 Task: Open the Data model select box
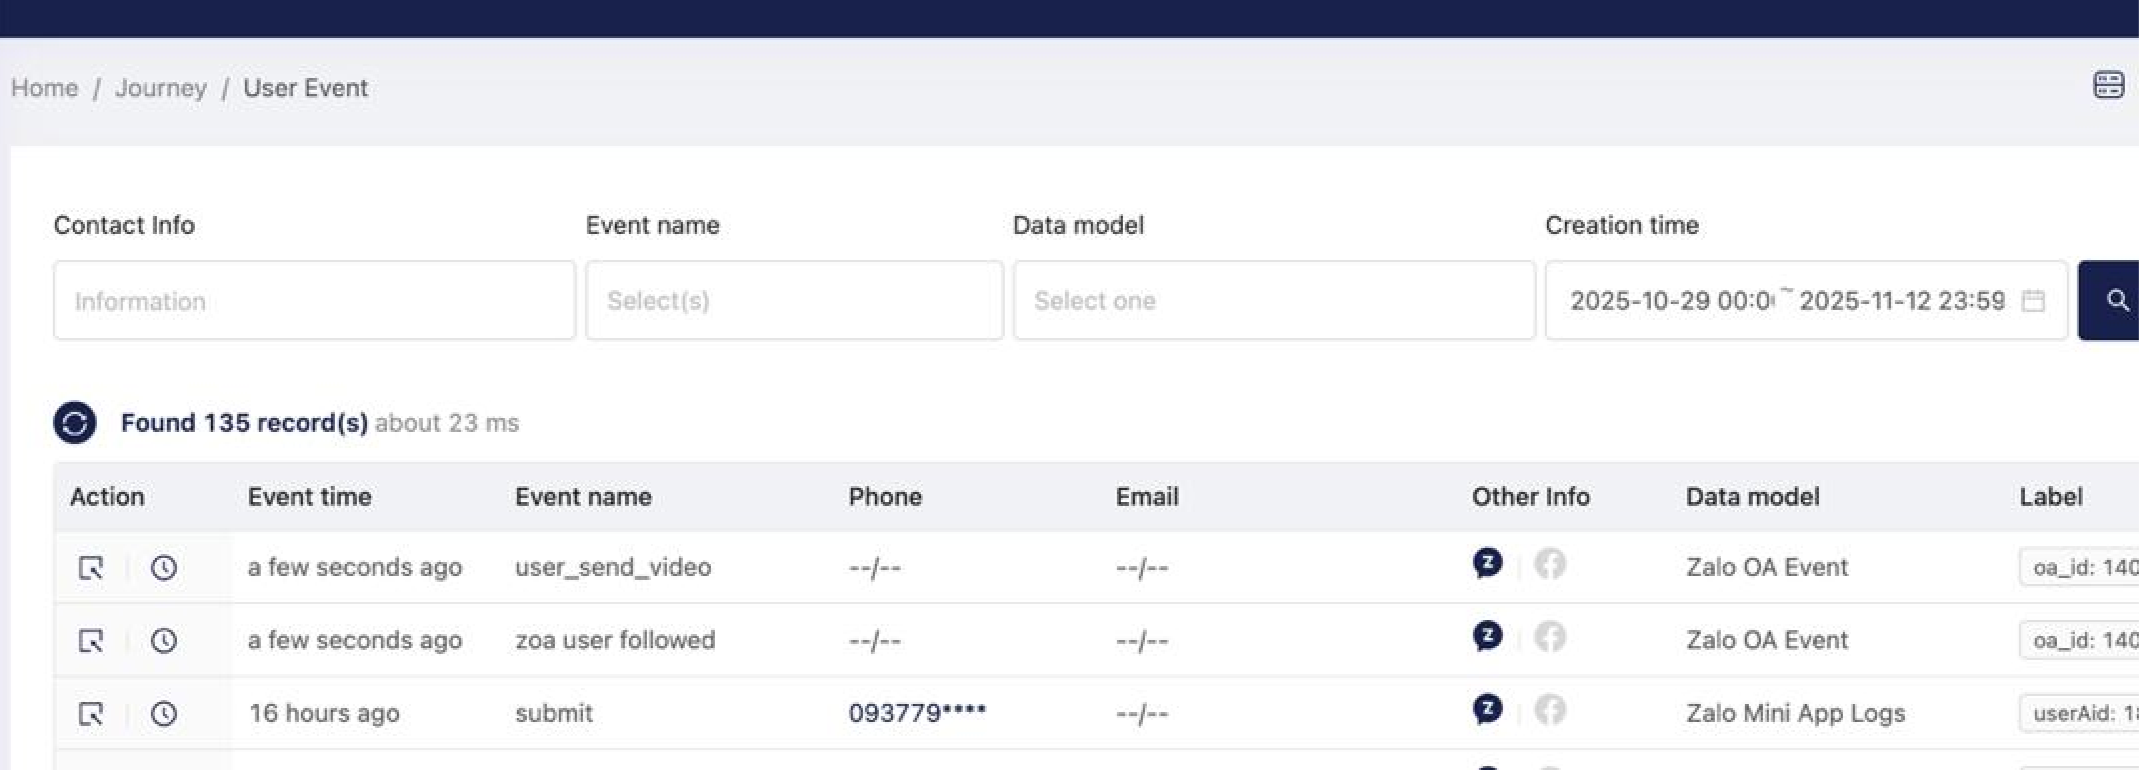pyautogui.click(x=1273, y=301)
